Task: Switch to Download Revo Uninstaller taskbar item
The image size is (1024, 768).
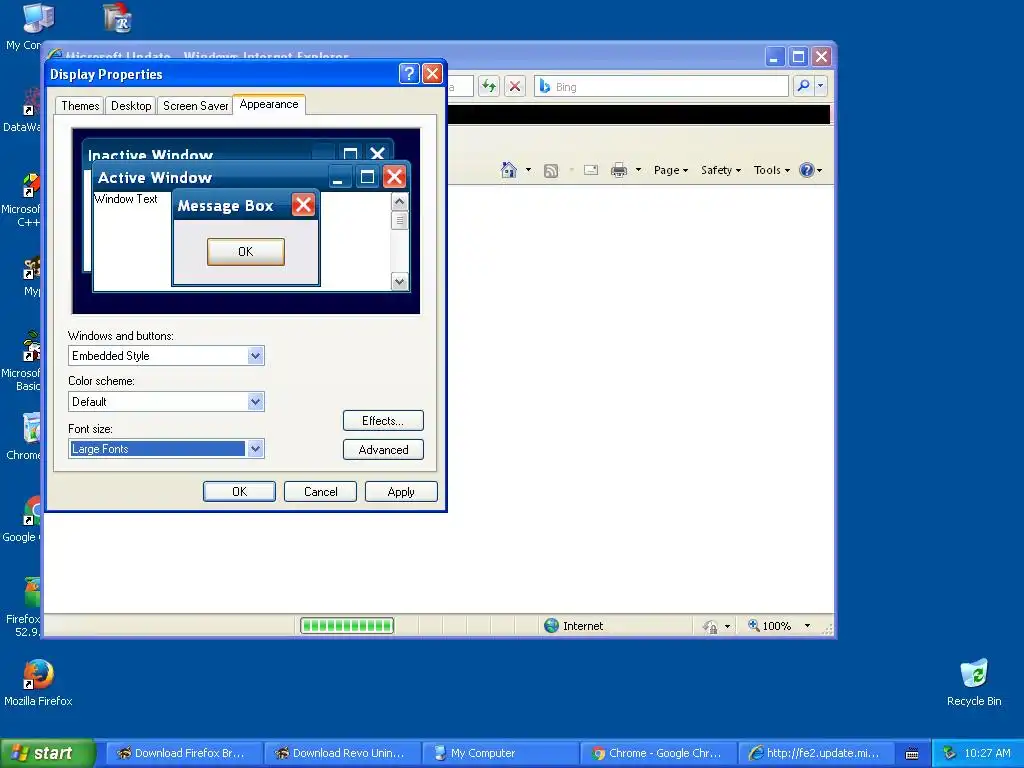Action: (x=342, y=753)
